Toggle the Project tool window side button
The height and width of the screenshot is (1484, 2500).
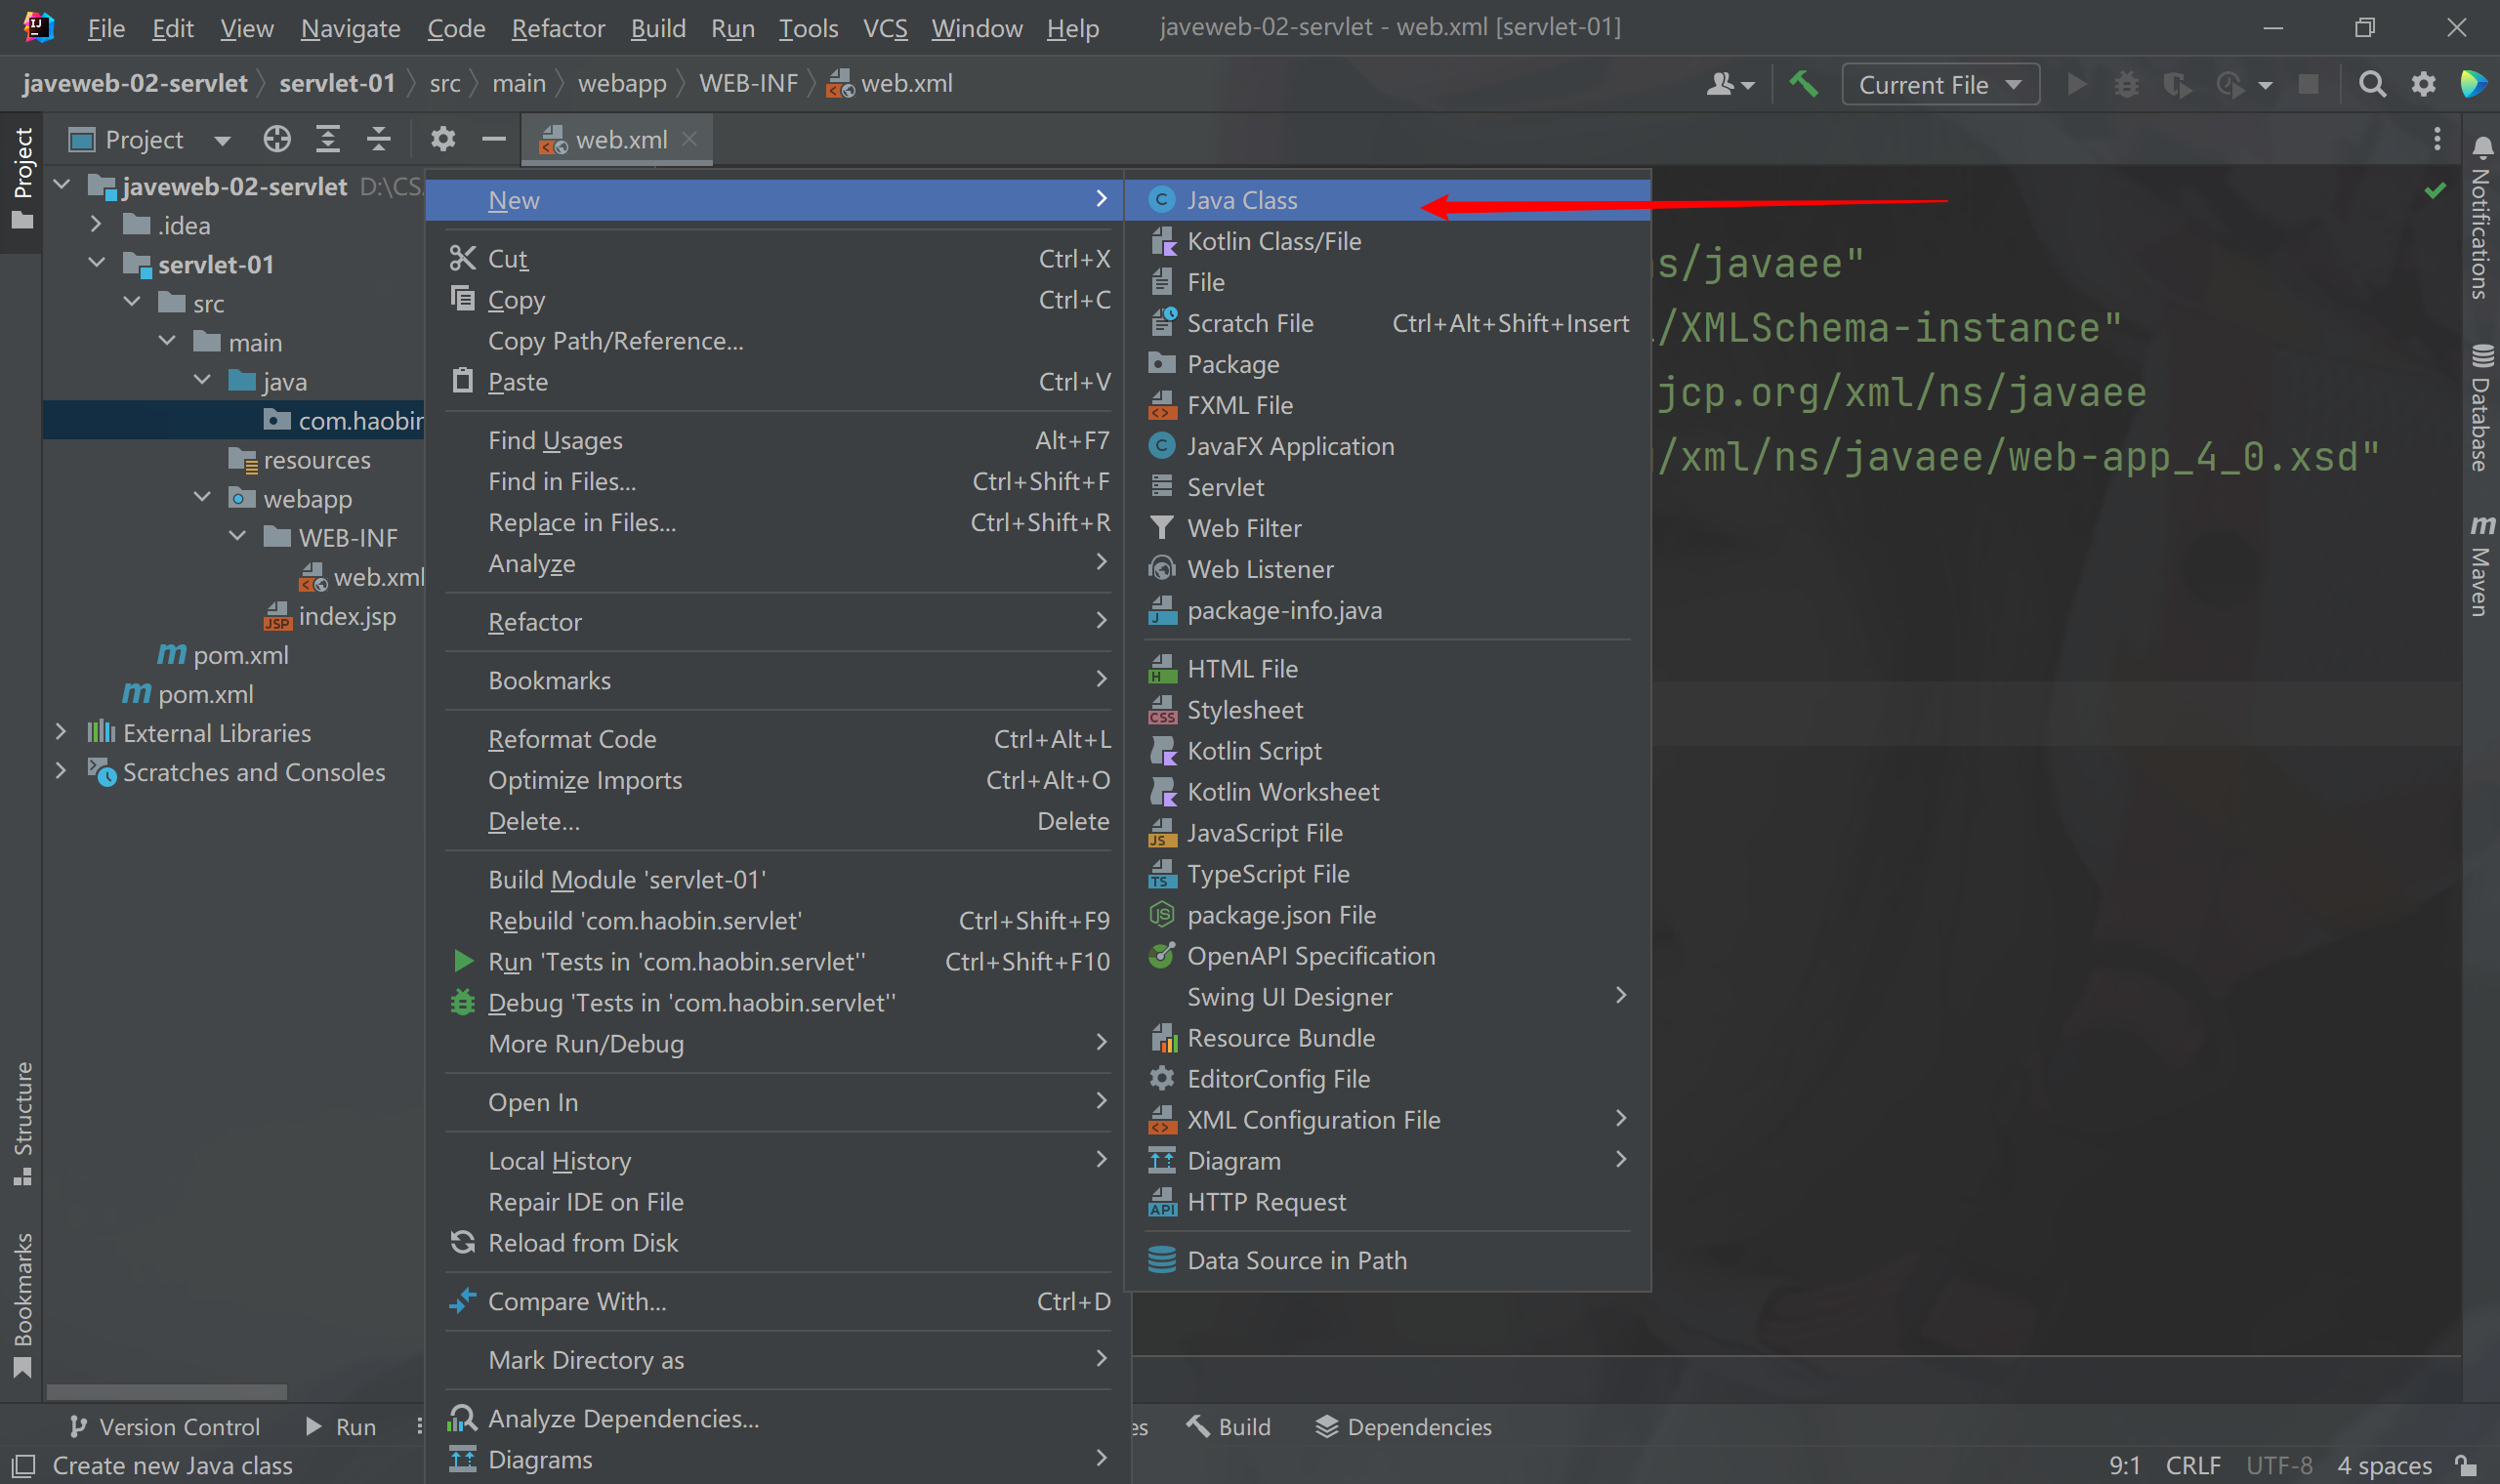point(22,180)
